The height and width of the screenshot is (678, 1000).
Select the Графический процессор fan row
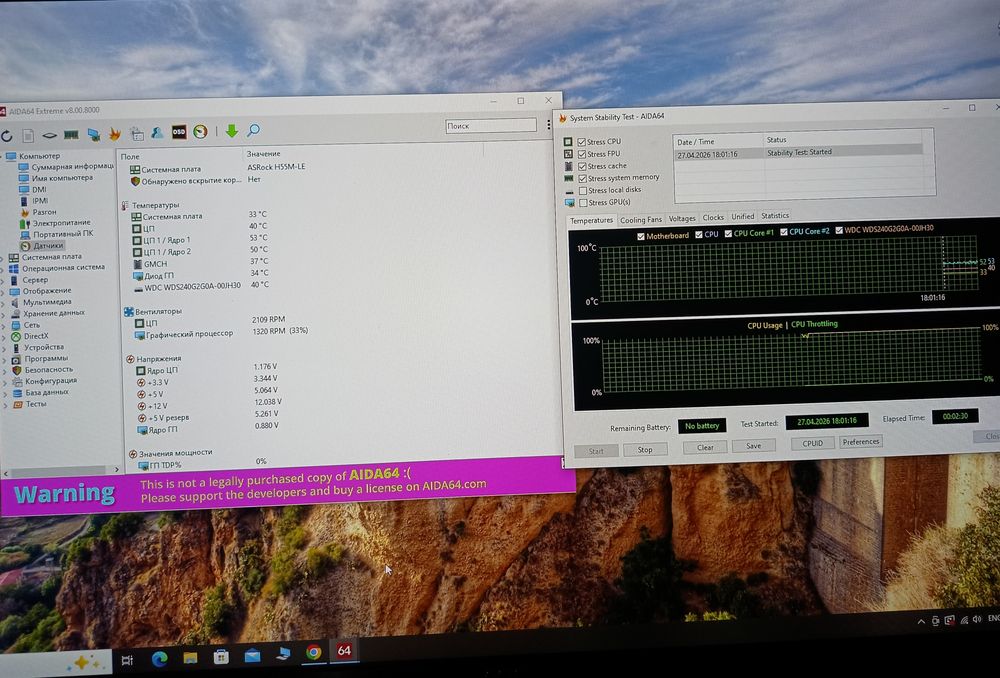[221, 333]
